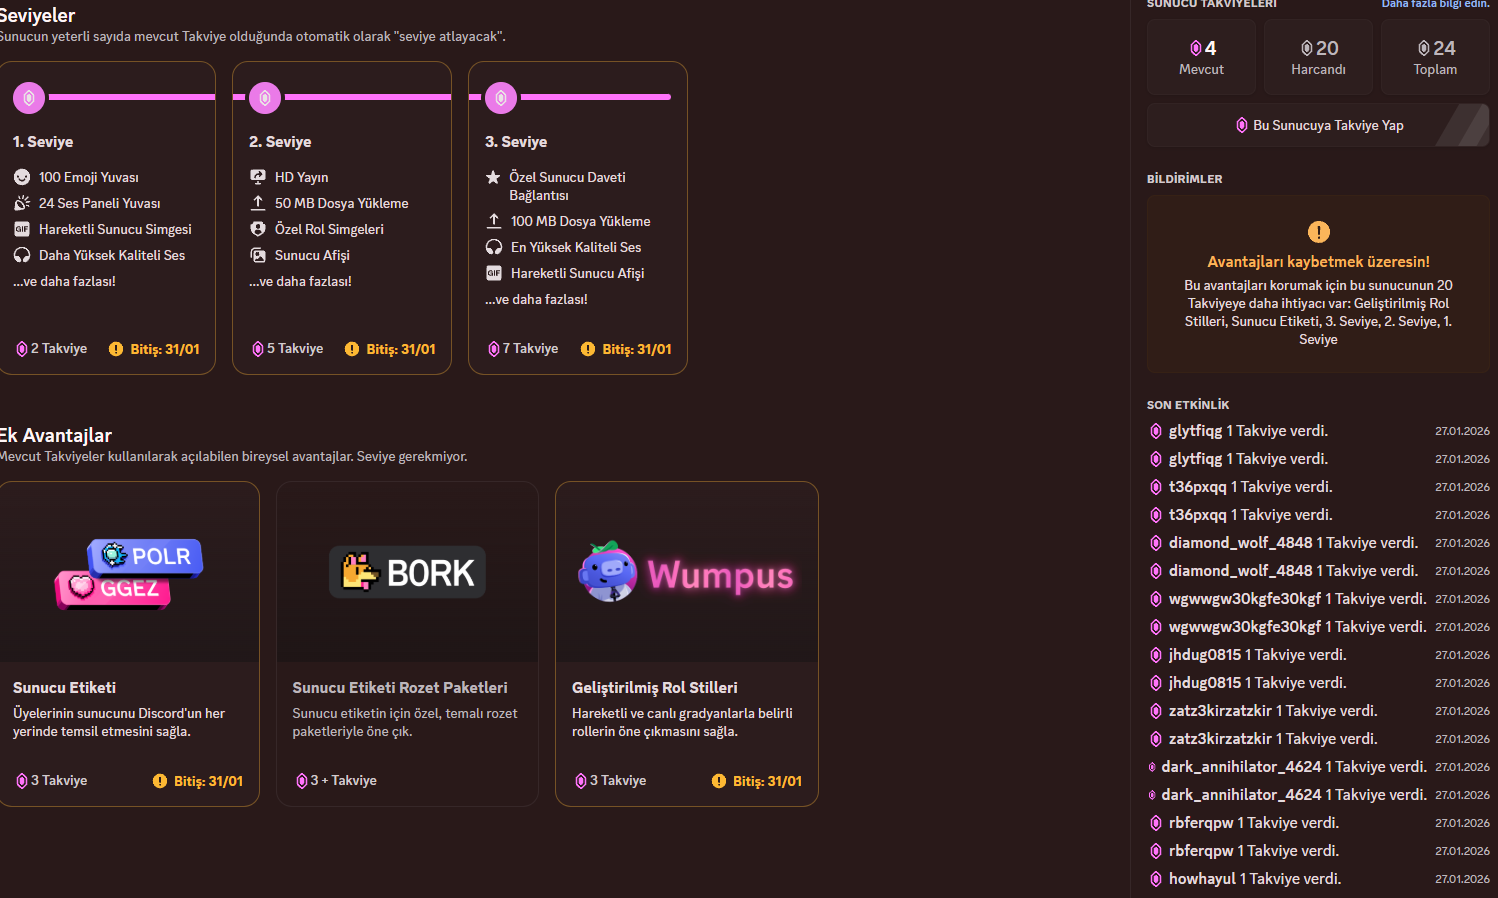Click the headphone icon beside Daha Yüksek Kaliteli Ses
This screenshot has height=898, width=1498.
click(x=22, y=255)
